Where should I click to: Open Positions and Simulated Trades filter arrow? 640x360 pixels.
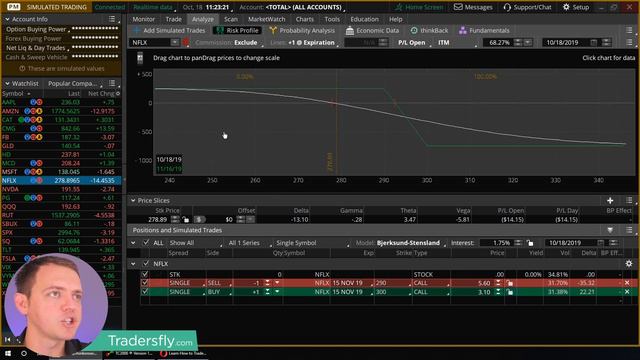[610, 230]
